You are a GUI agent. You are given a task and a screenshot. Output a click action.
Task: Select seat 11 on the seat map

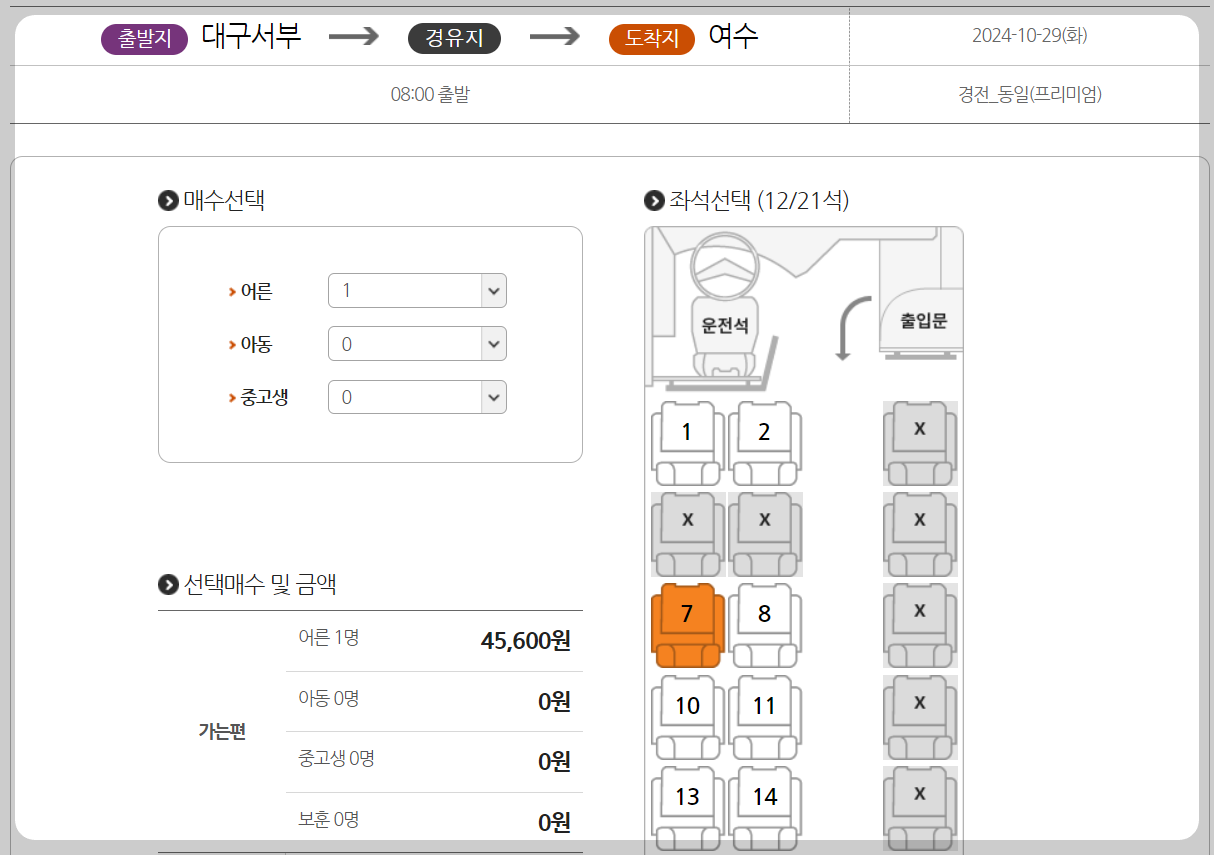[x=764, y=705]
